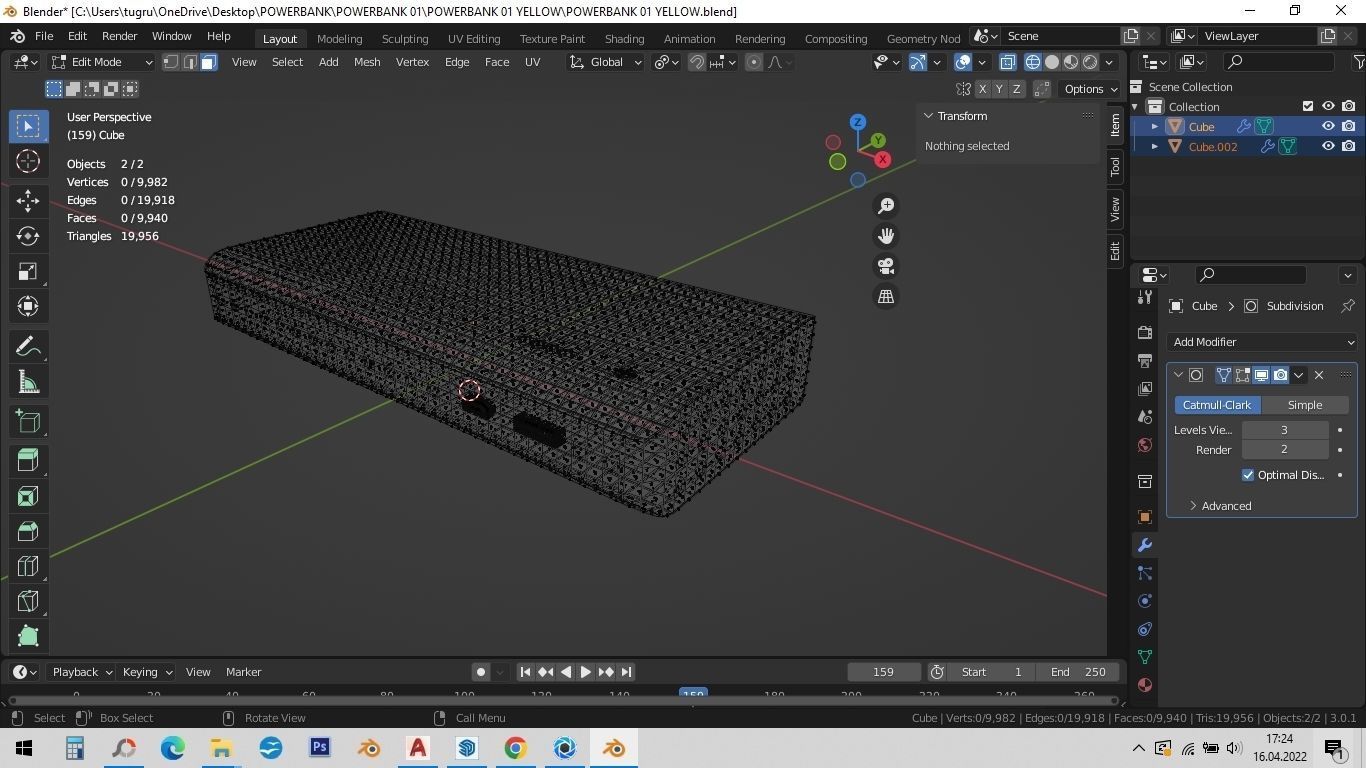
Task: Switch to the Modeling workspace tab
Action: 339,39
